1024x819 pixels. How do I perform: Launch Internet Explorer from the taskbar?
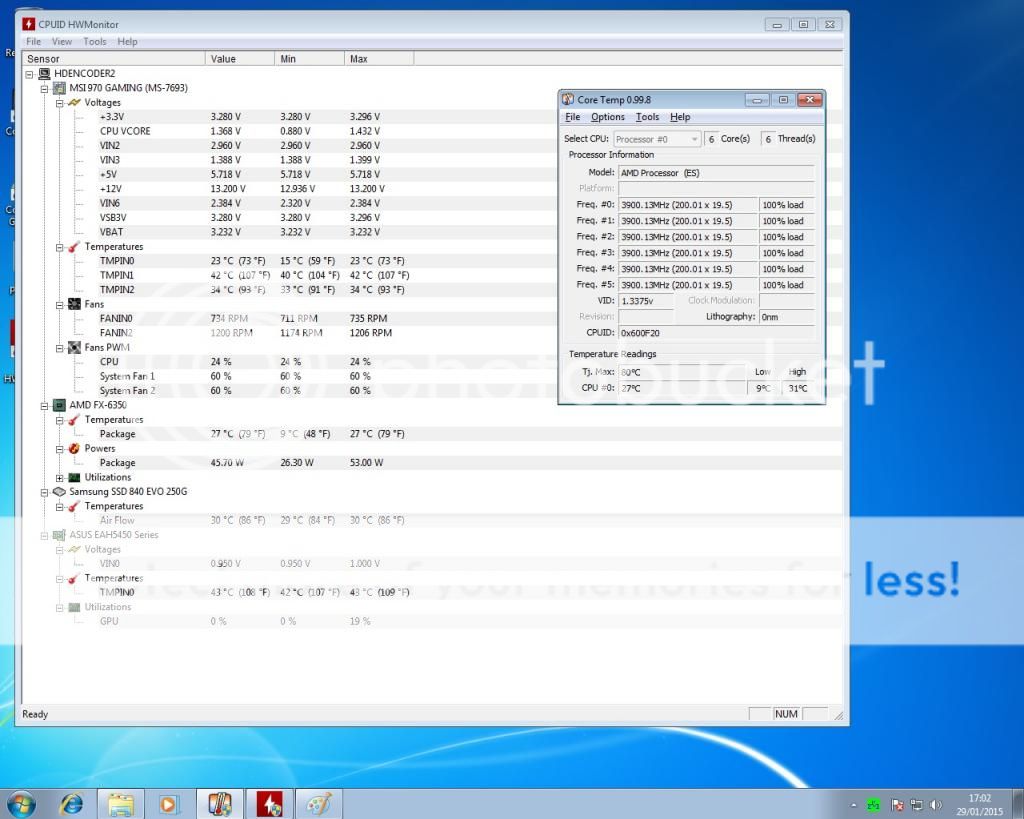point(72,804)
